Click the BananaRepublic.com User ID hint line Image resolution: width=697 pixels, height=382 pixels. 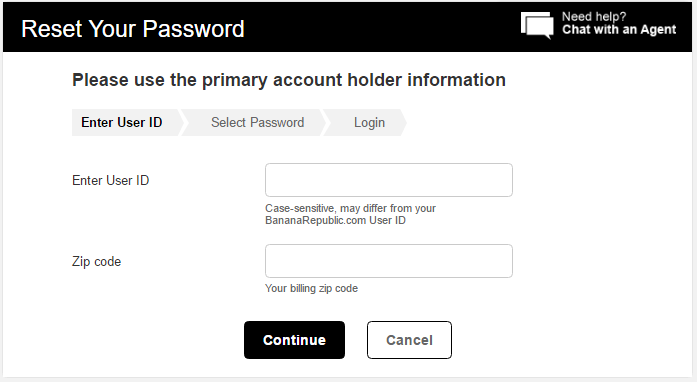click(x=335, y=220)
